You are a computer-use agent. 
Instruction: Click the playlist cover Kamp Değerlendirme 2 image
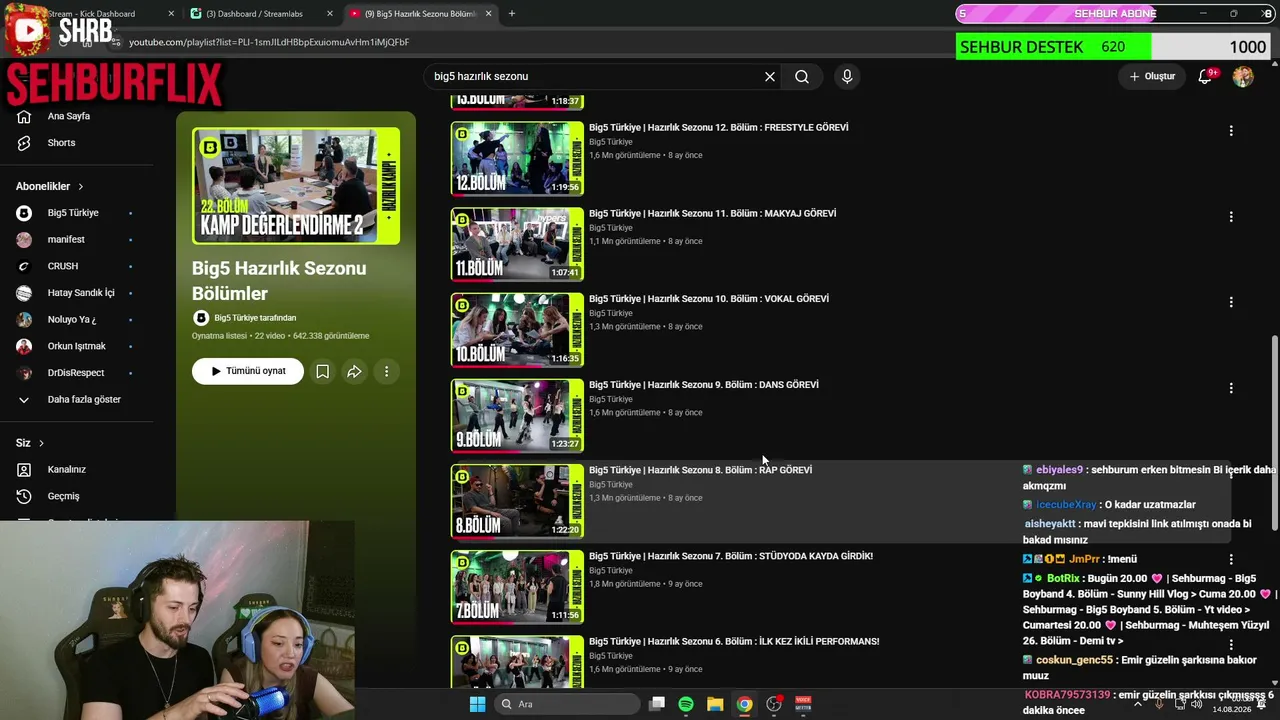click(296, 186)
